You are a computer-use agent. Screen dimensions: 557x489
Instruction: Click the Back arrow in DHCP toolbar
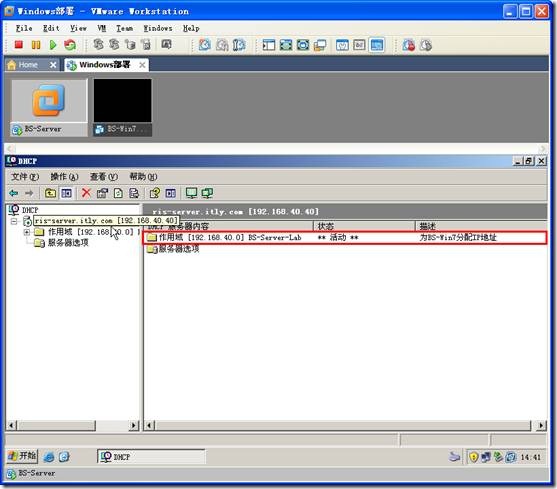[13, 193]
